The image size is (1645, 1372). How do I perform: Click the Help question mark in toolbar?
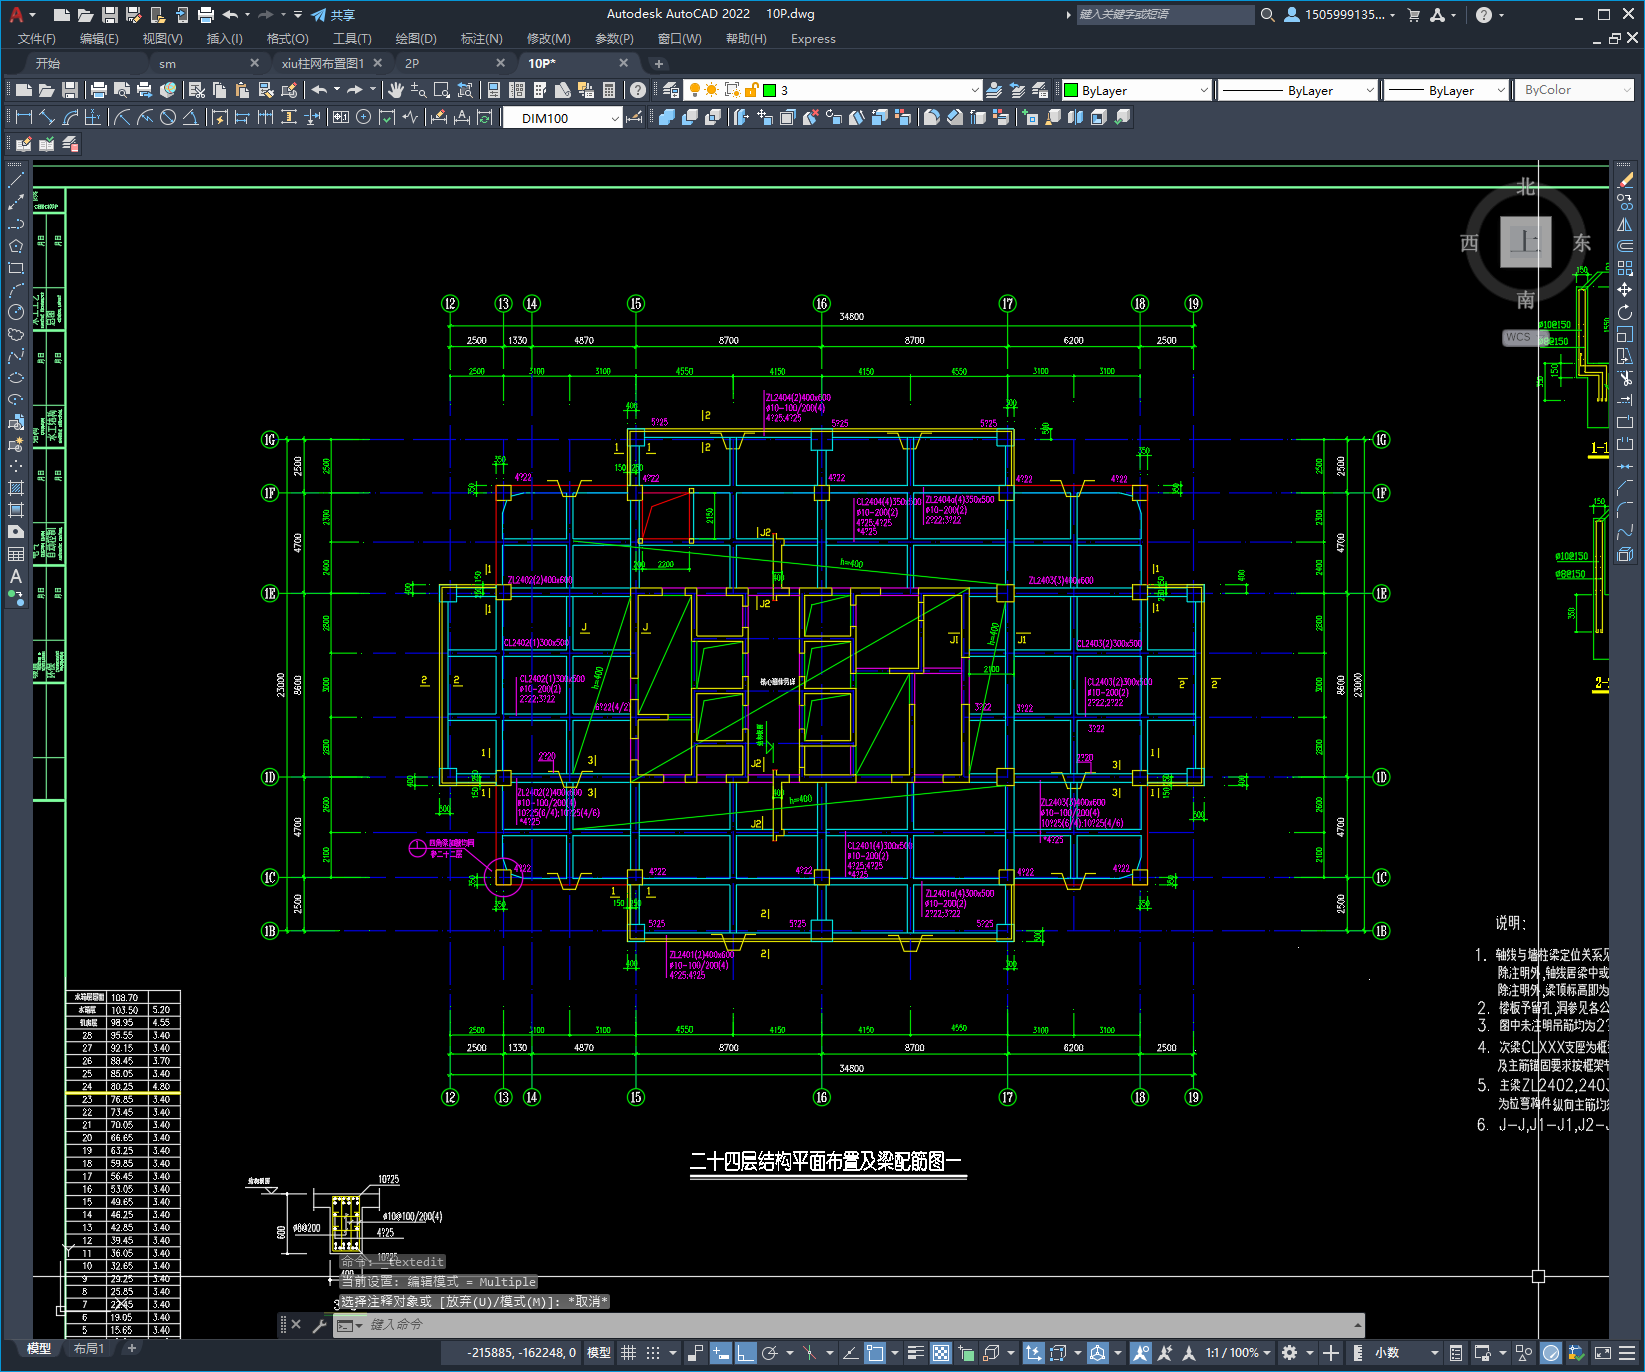click(638, 90)
